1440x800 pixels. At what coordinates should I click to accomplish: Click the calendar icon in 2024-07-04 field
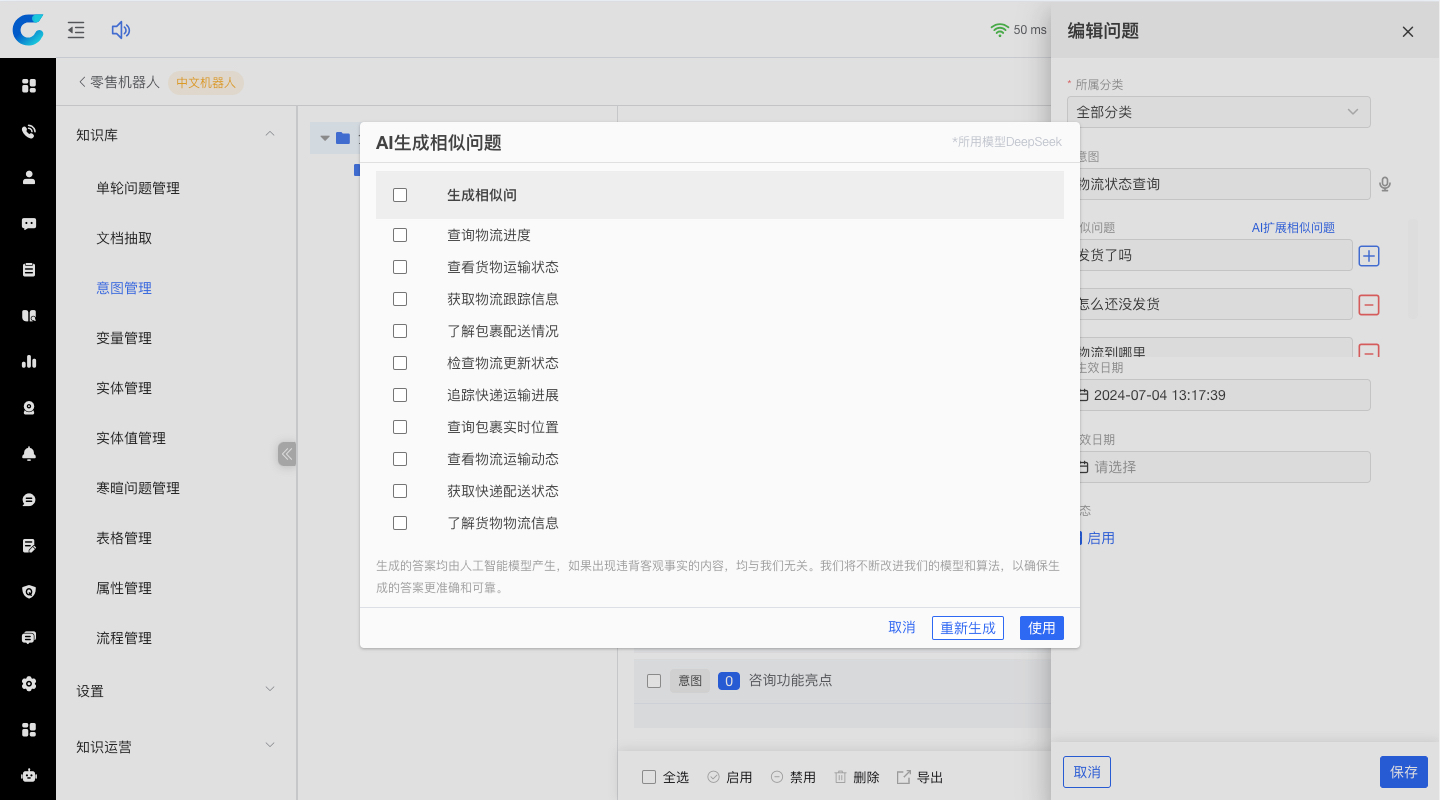(1083, 395)
